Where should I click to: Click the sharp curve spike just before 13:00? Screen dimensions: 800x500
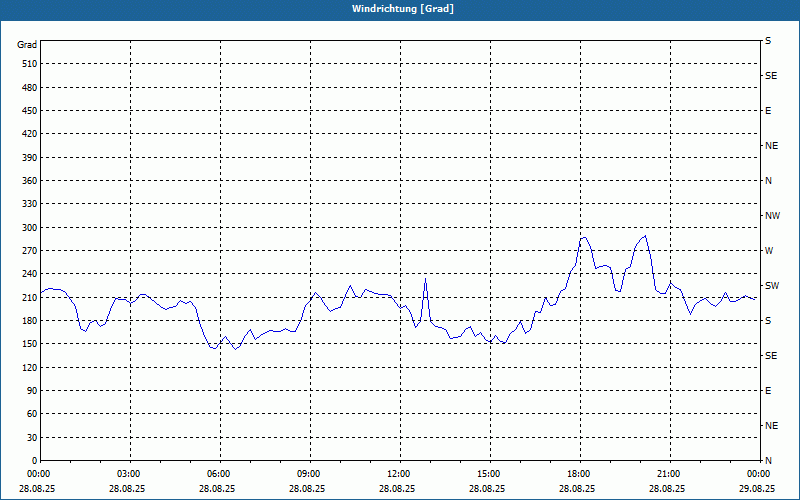tap(425, 280)
